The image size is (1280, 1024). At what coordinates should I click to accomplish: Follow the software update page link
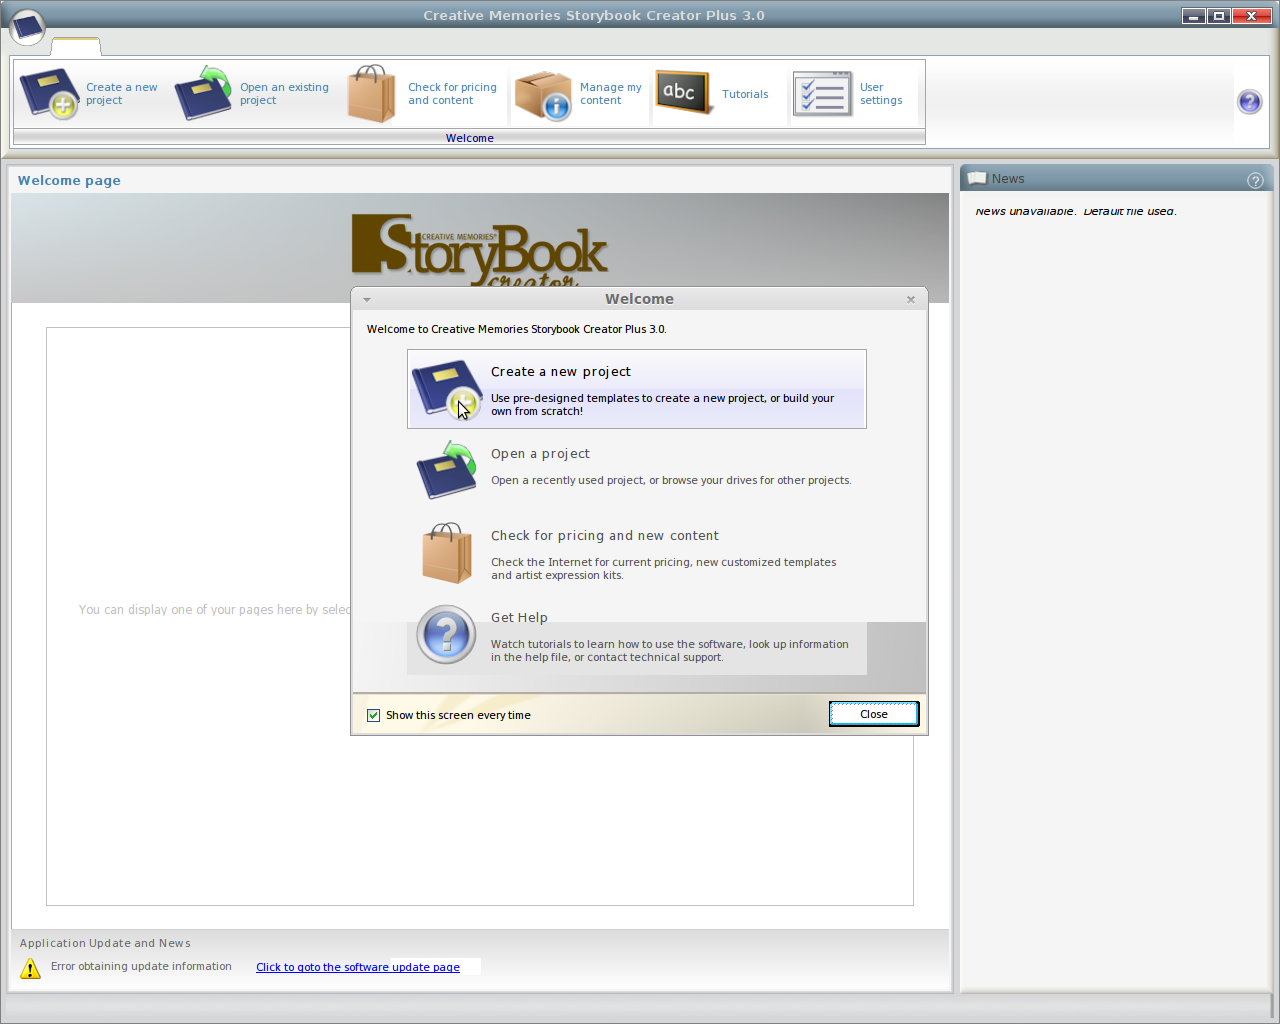357,967
